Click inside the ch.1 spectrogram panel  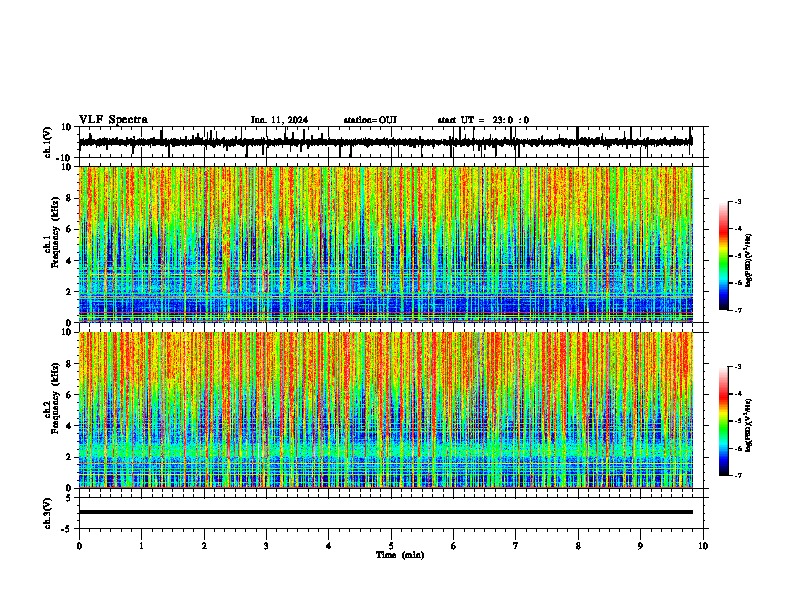coord(386,244)
